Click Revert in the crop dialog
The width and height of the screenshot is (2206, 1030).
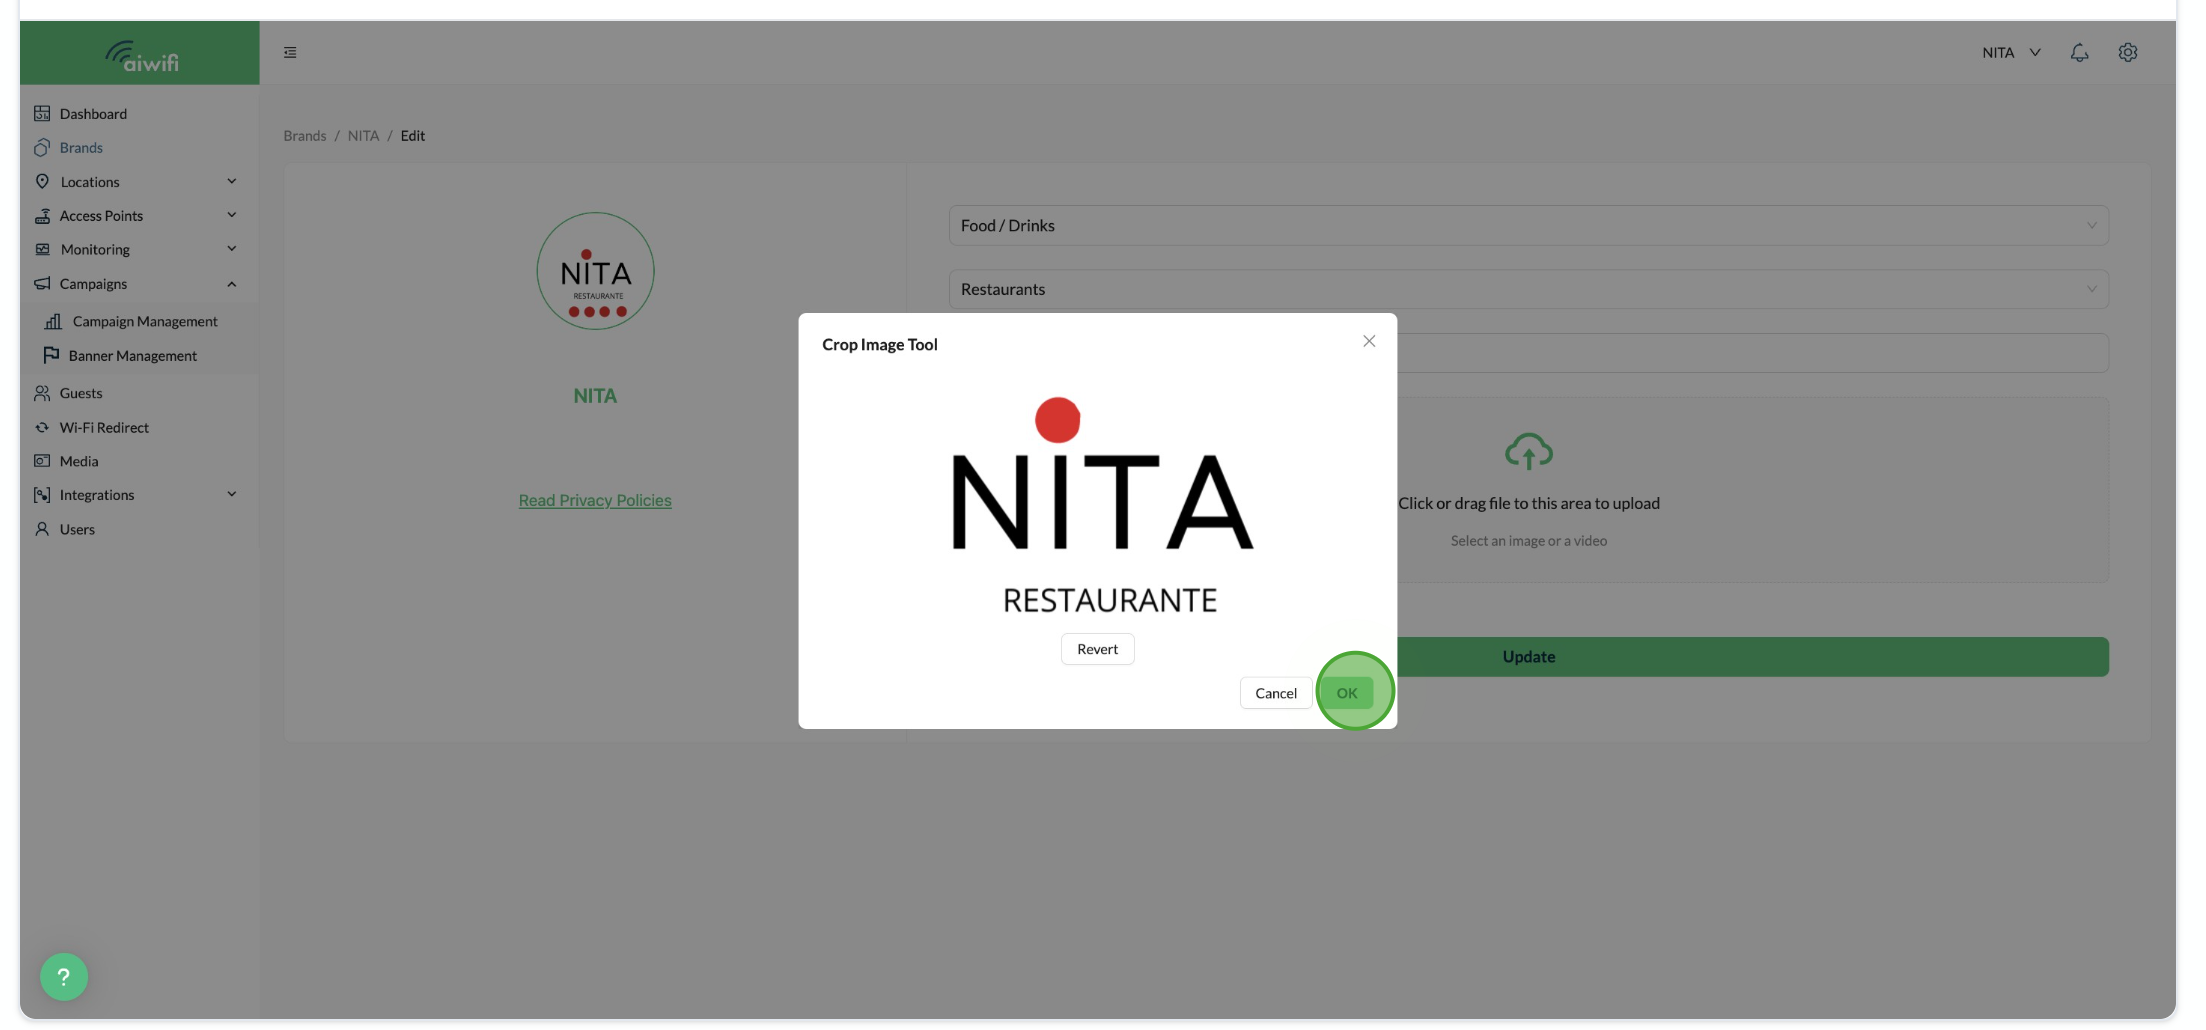click(1097, 649)
